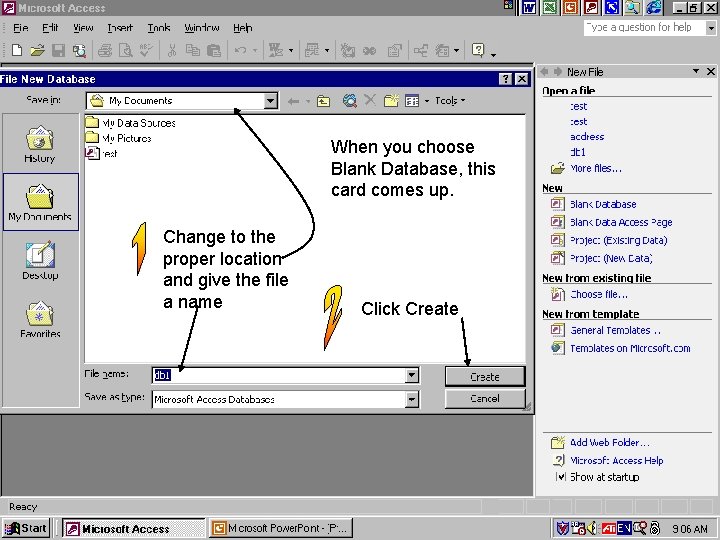Click the More files link
The image size is (720, 540).
596,169
